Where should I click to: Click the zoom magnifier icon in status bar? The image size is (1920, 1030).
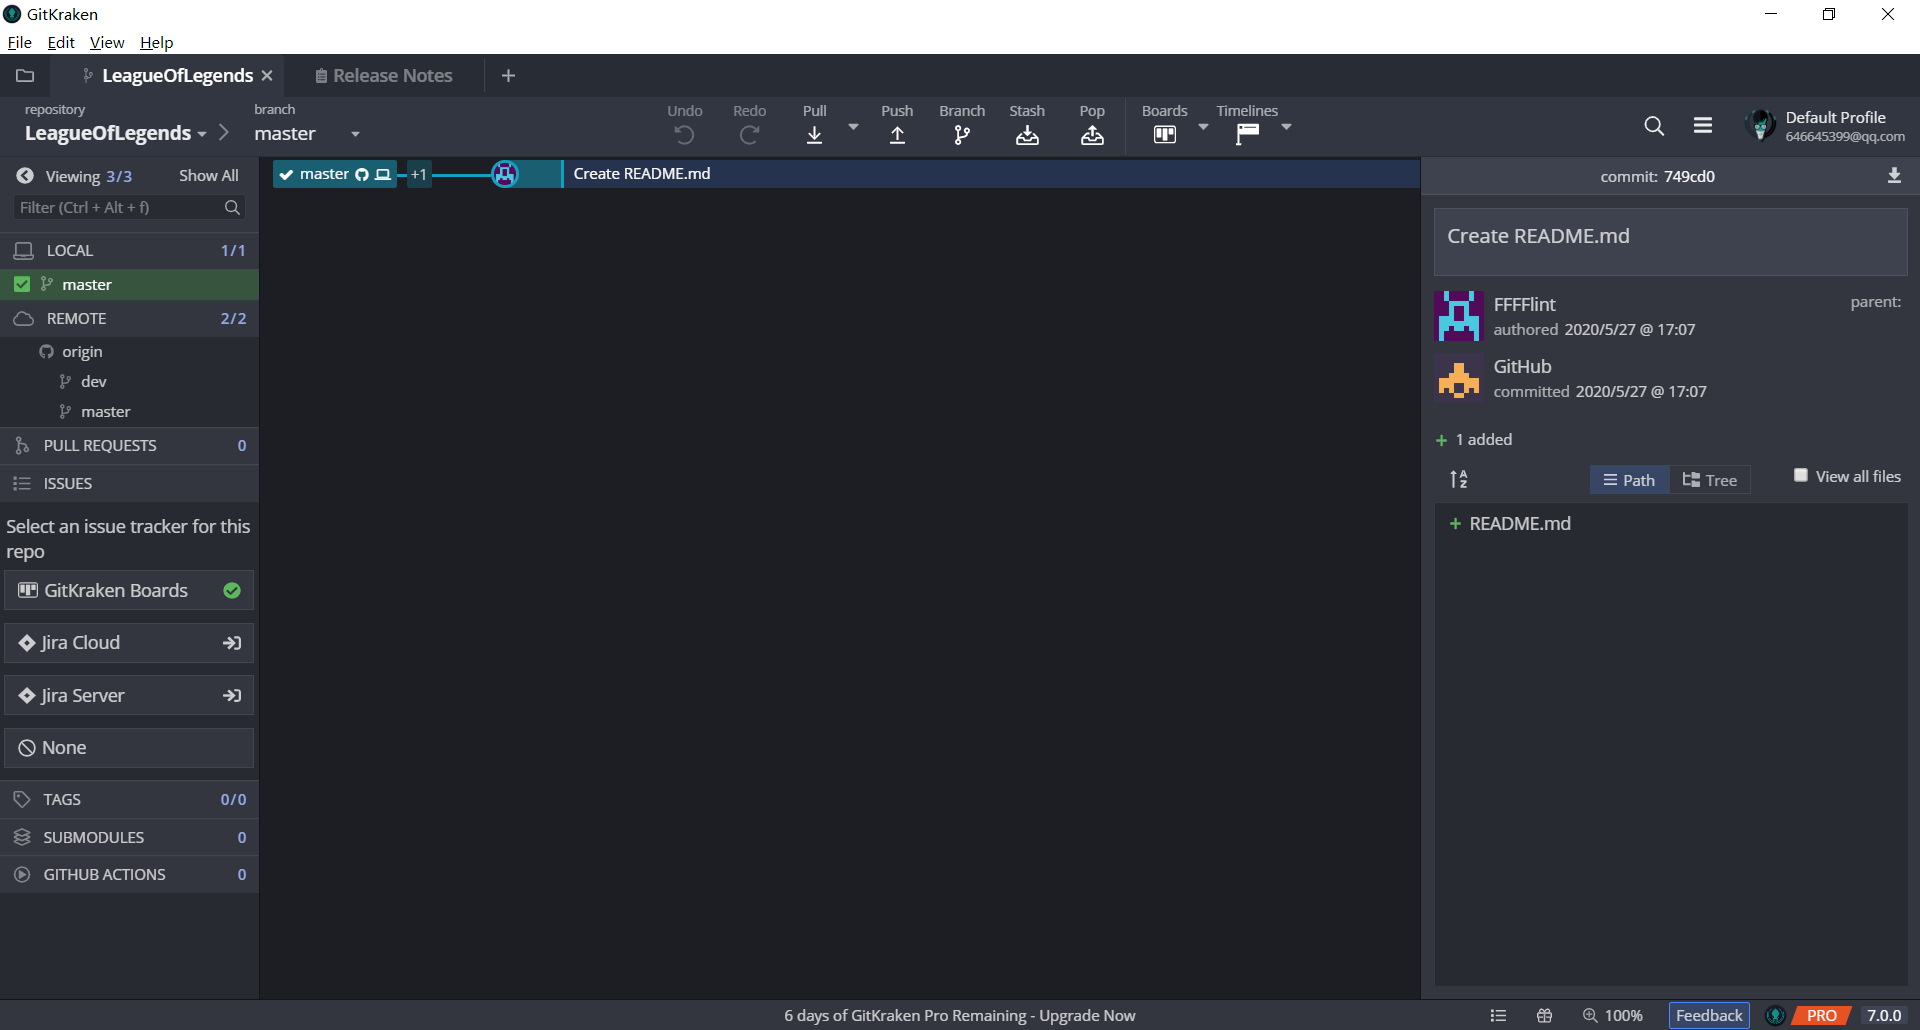[1590, 1016]
